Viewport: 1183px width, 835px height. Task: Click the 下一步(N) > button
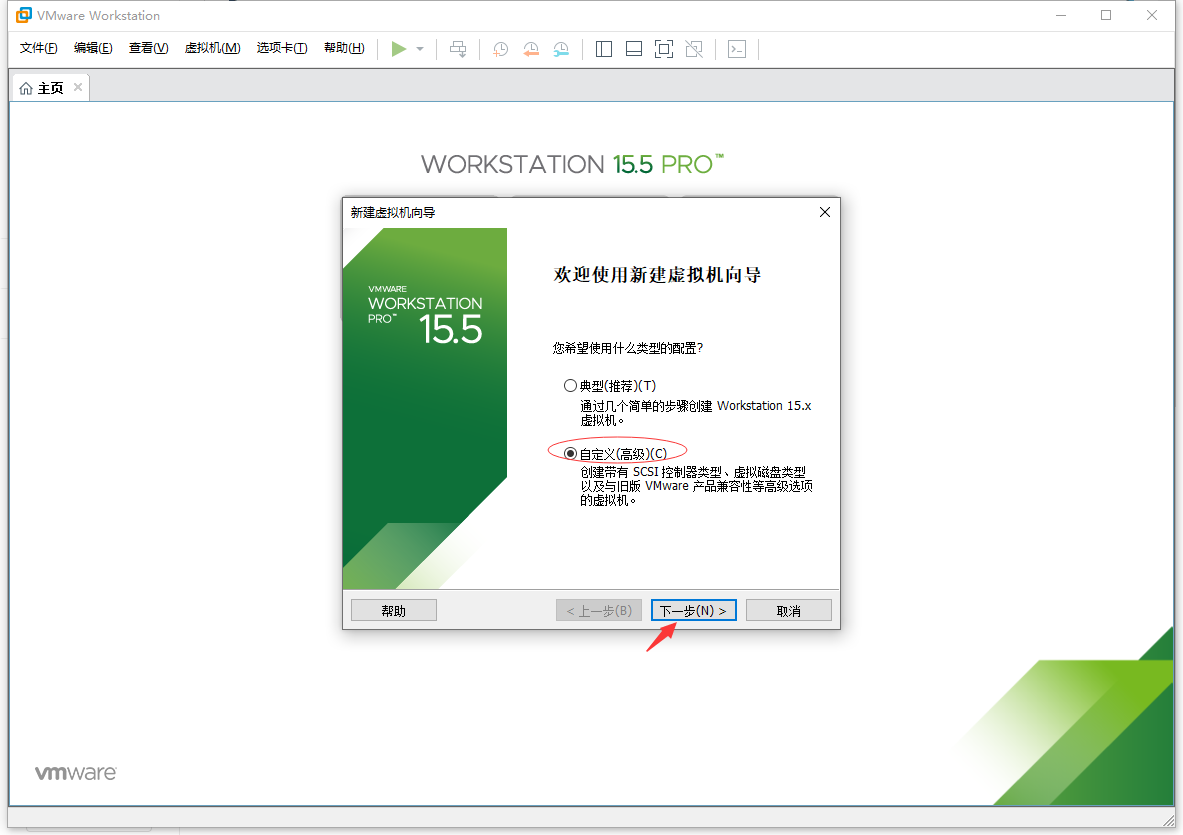pos(693,610)
